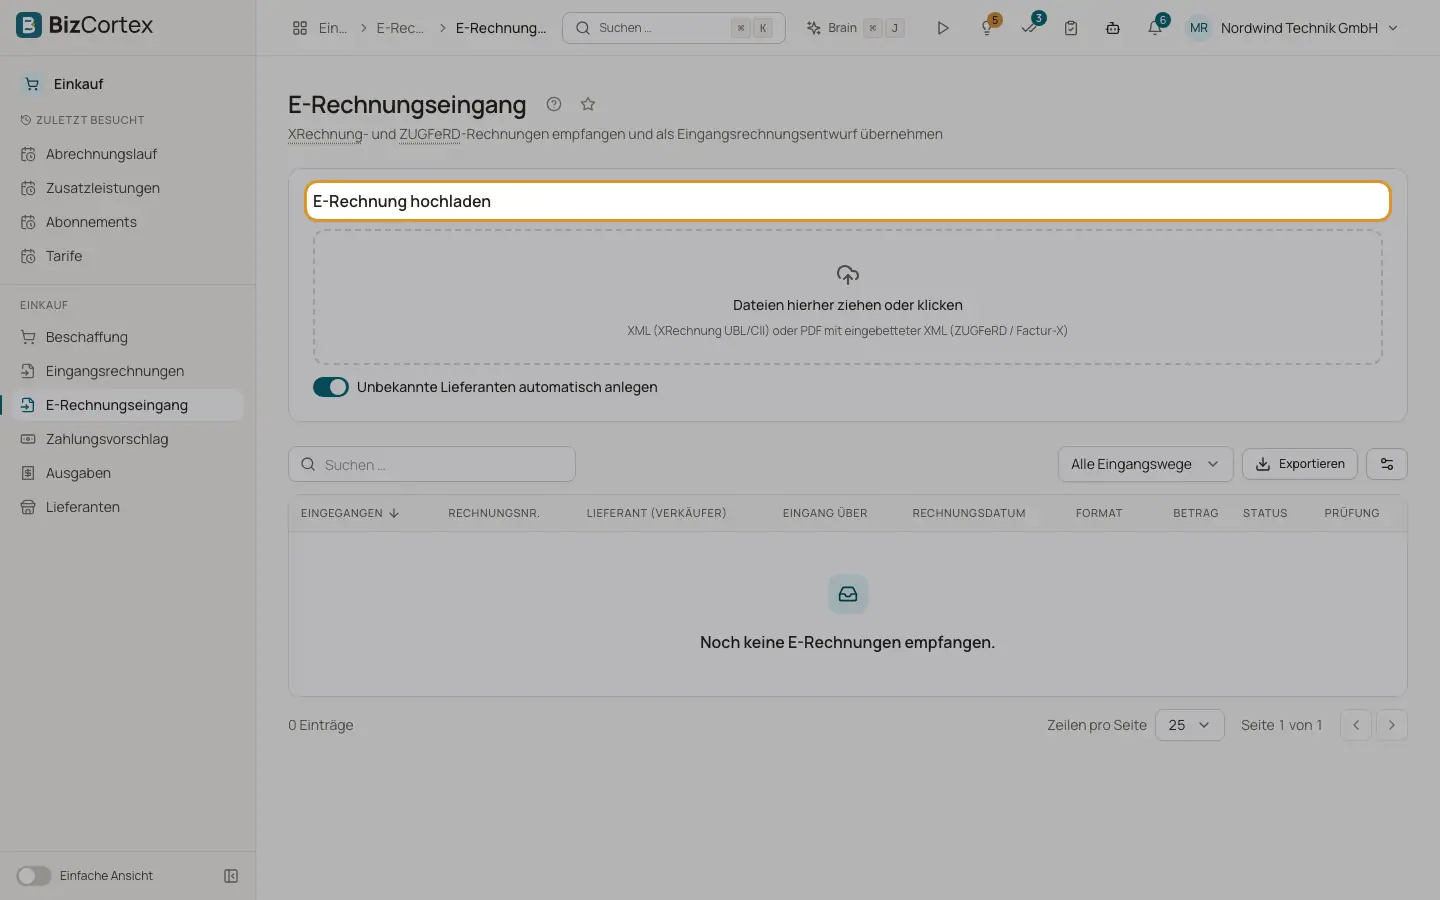Click the table Suchen search field

432,464
